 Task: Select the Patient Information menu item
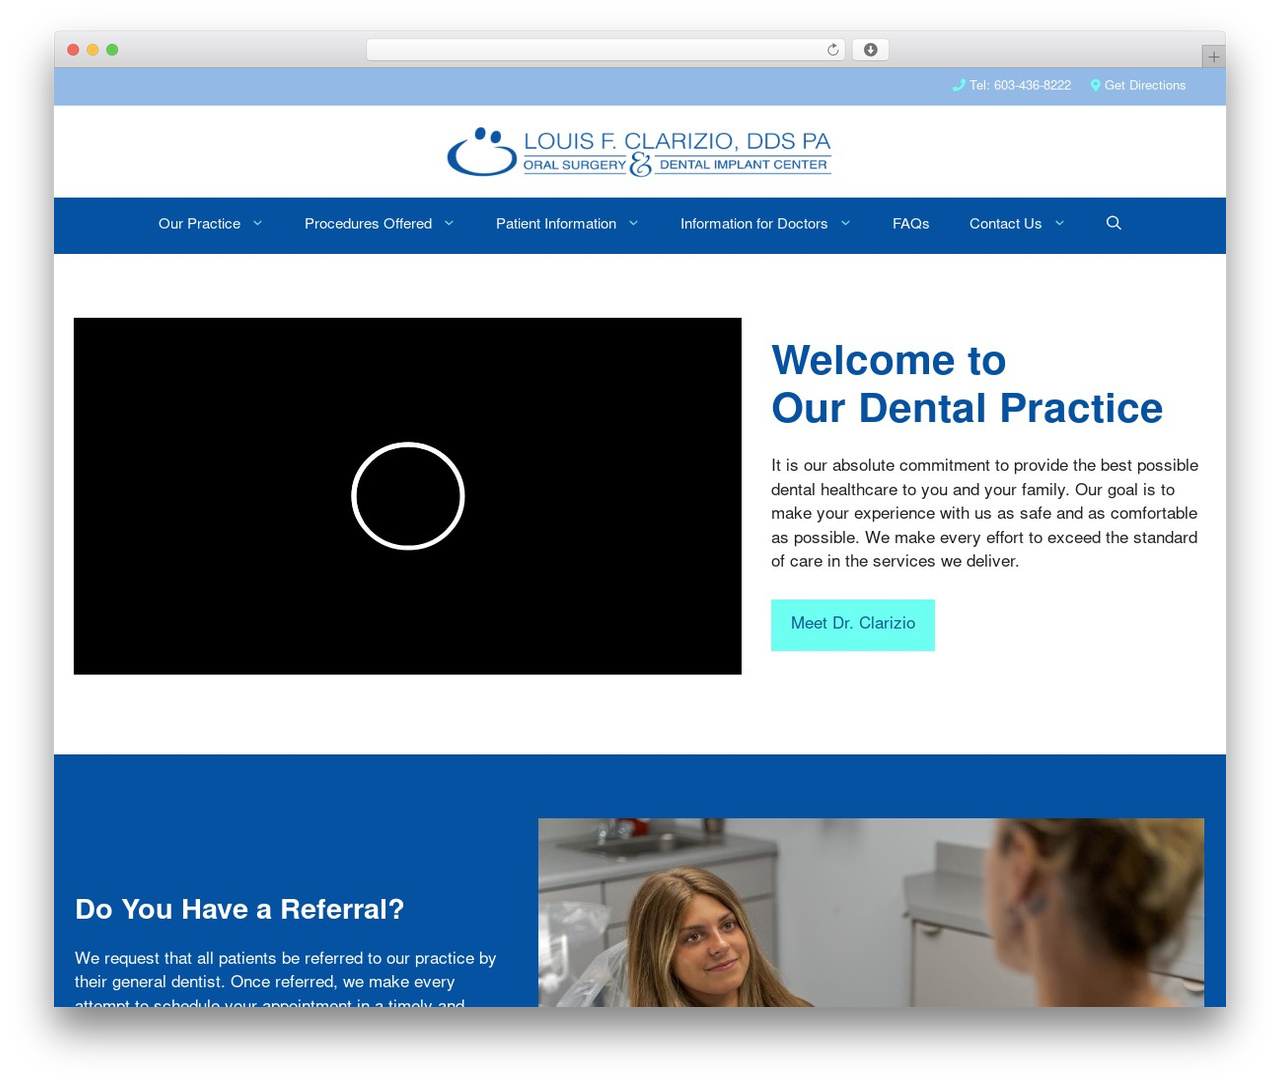[556, 224]
